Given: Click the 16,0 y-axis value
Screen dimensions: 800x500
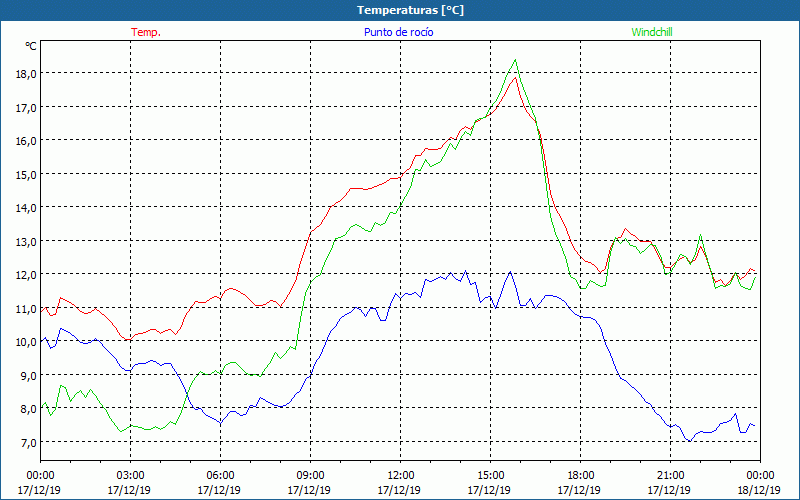Looking at the screenshot, I should point(26,140).
